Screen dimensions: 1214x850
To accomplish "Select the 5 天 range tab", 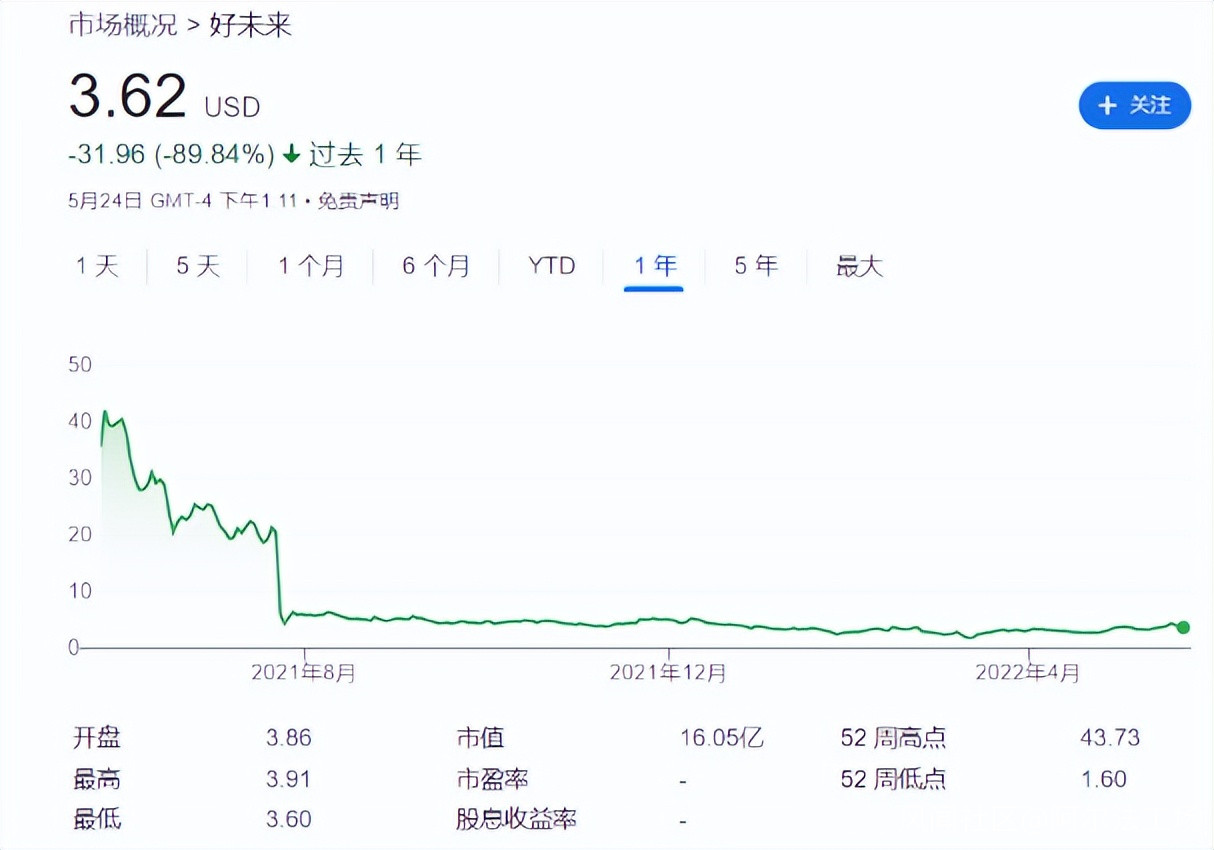I will [x=198, y=266].
